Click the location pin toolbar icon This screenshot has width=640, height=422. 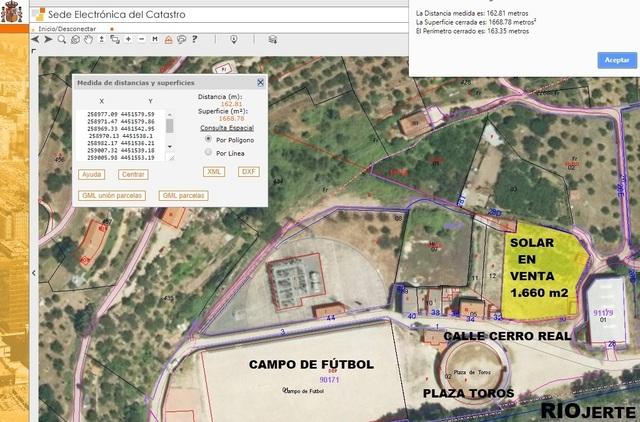click(233, 39)
